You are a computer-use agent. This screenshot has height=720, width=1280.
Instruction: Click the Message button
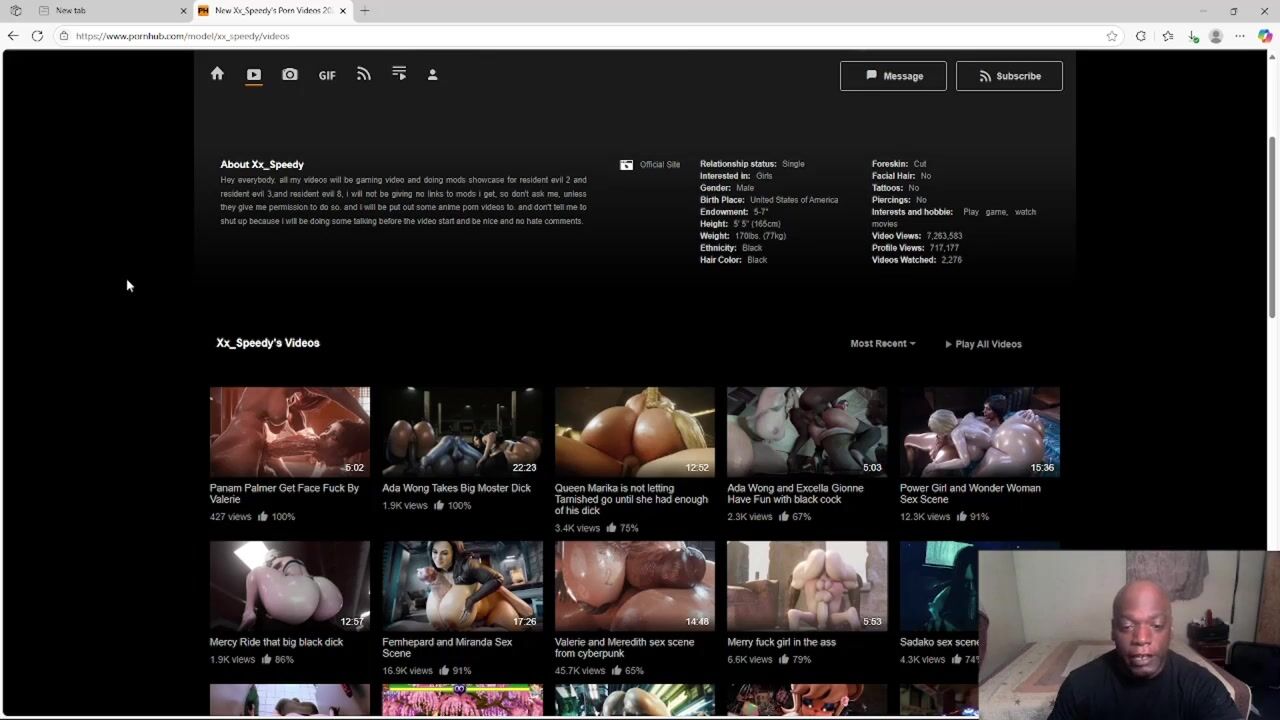click(893, 76)
